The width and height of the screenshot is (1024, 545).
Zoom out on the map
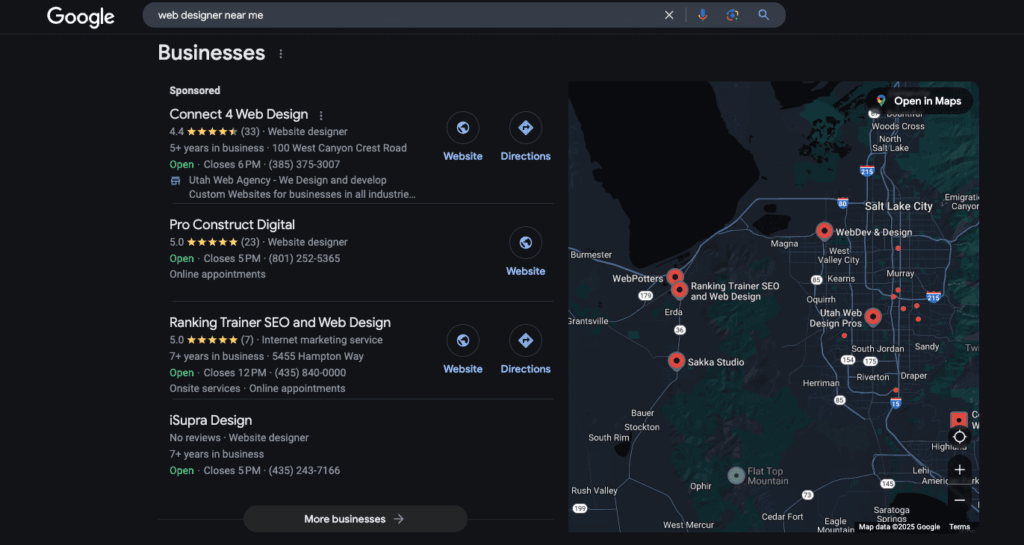[959, 500]
